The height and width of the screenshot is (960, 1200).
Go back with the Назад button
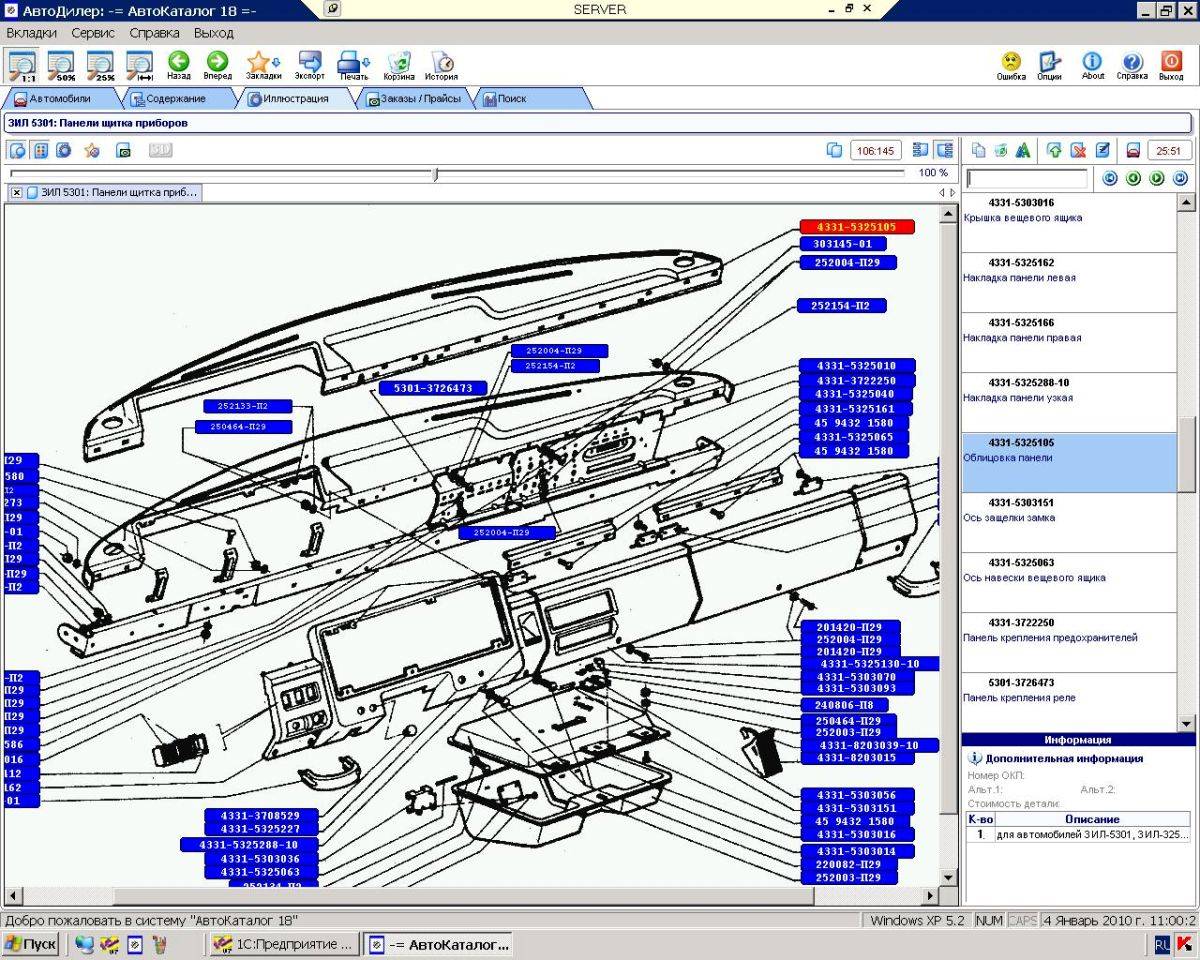click(x=179, y=65)
